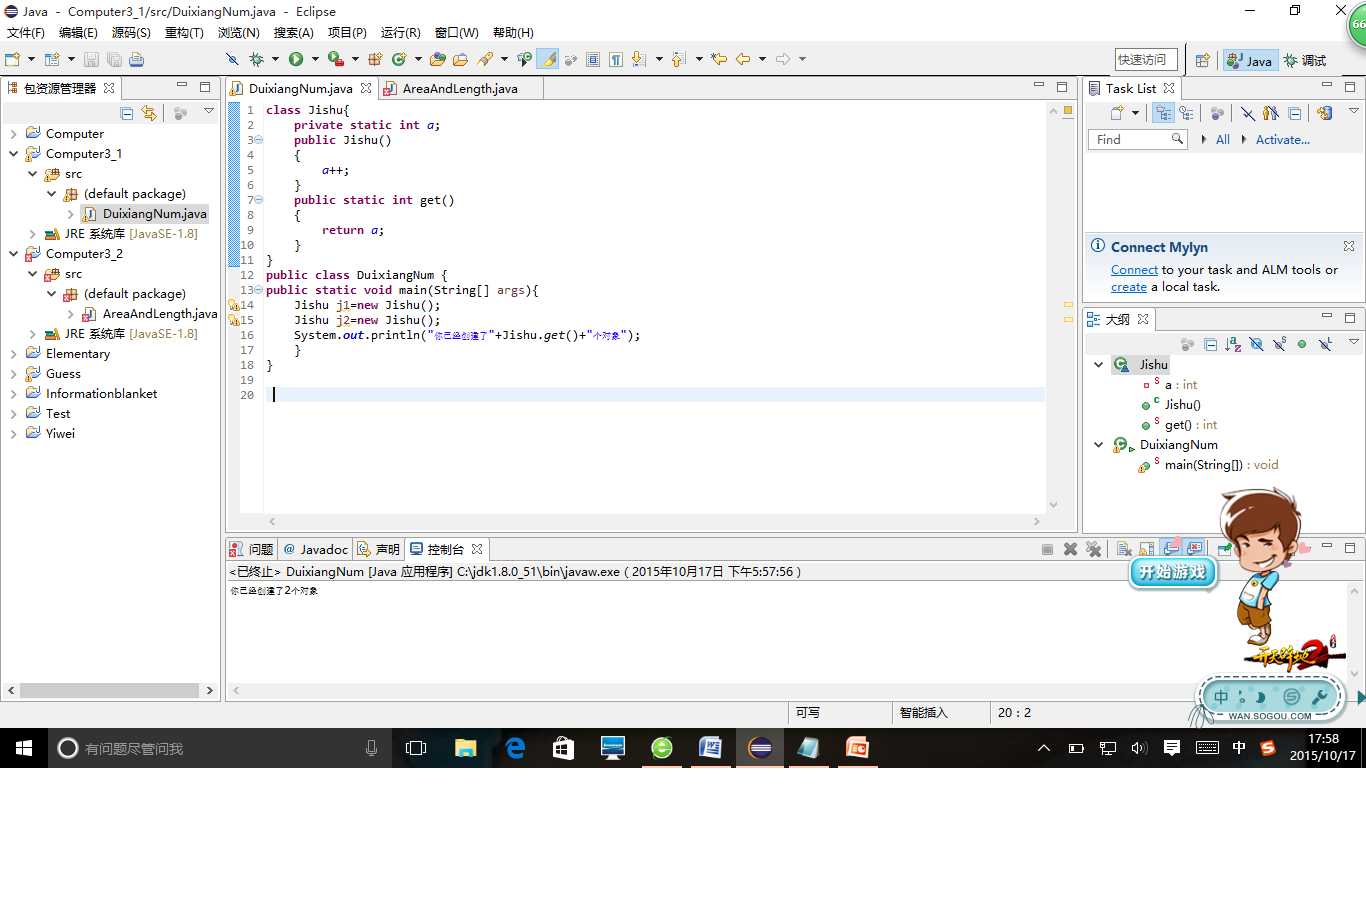Open the 文件(F) menu
The image size is (1366, 914).
point(26,33)
